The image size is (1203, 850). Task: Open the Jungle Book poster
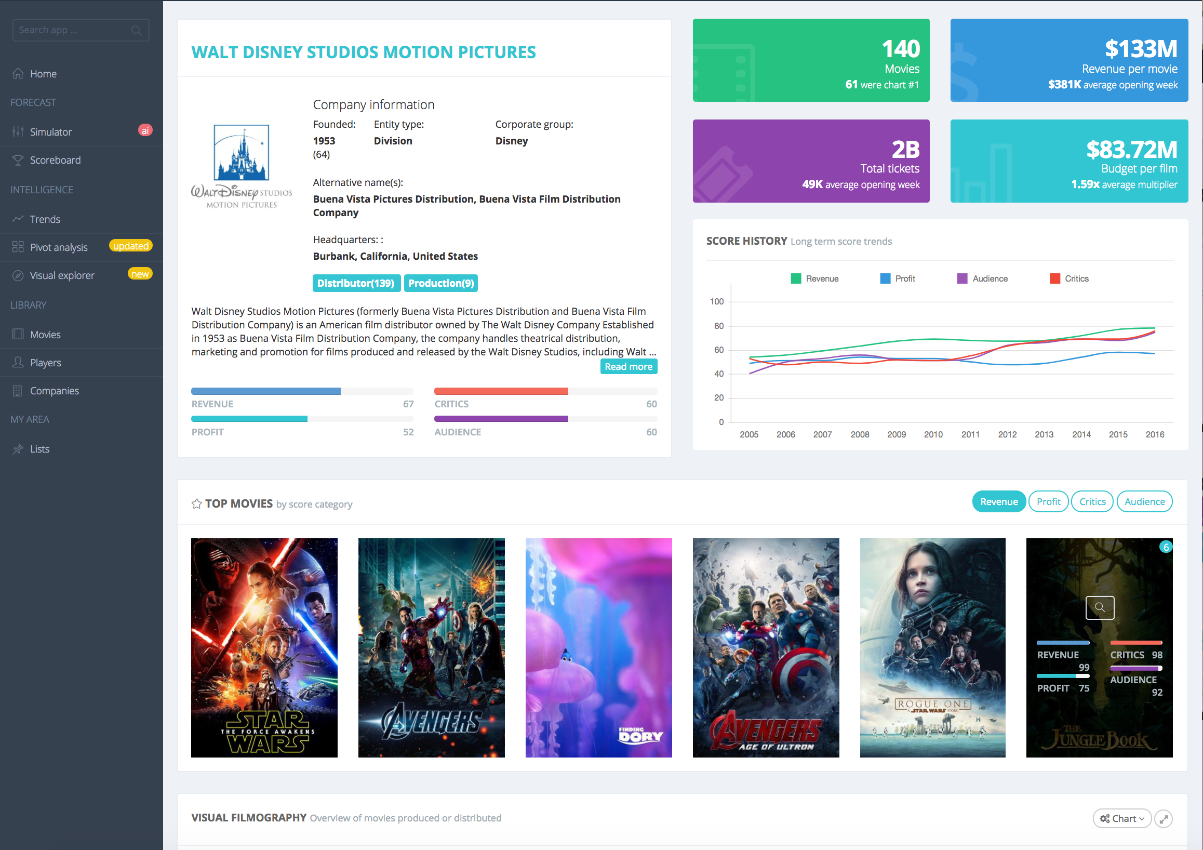click(x=1100, y=648)
